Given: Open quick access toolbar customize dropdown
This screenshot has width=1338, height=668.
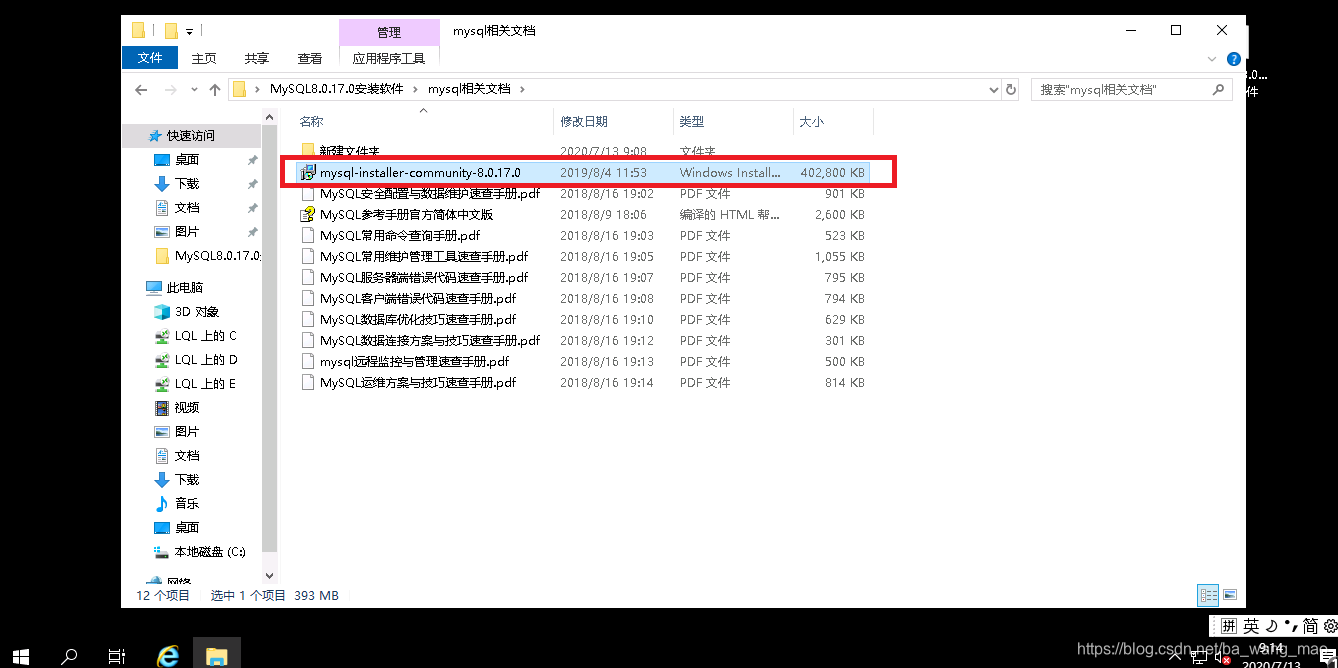Looking at the screenshot, I should click(x=189, y=31).
